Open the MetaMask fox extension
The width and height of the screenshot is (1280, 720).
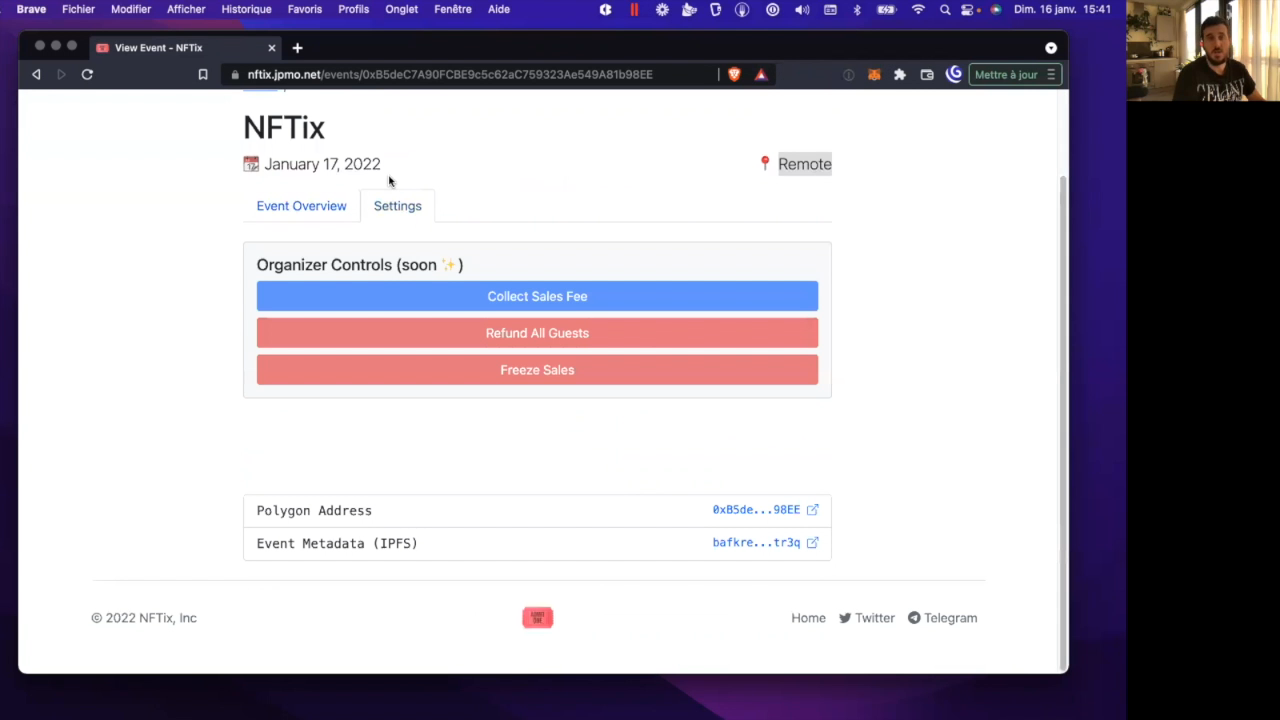(874, 74)
